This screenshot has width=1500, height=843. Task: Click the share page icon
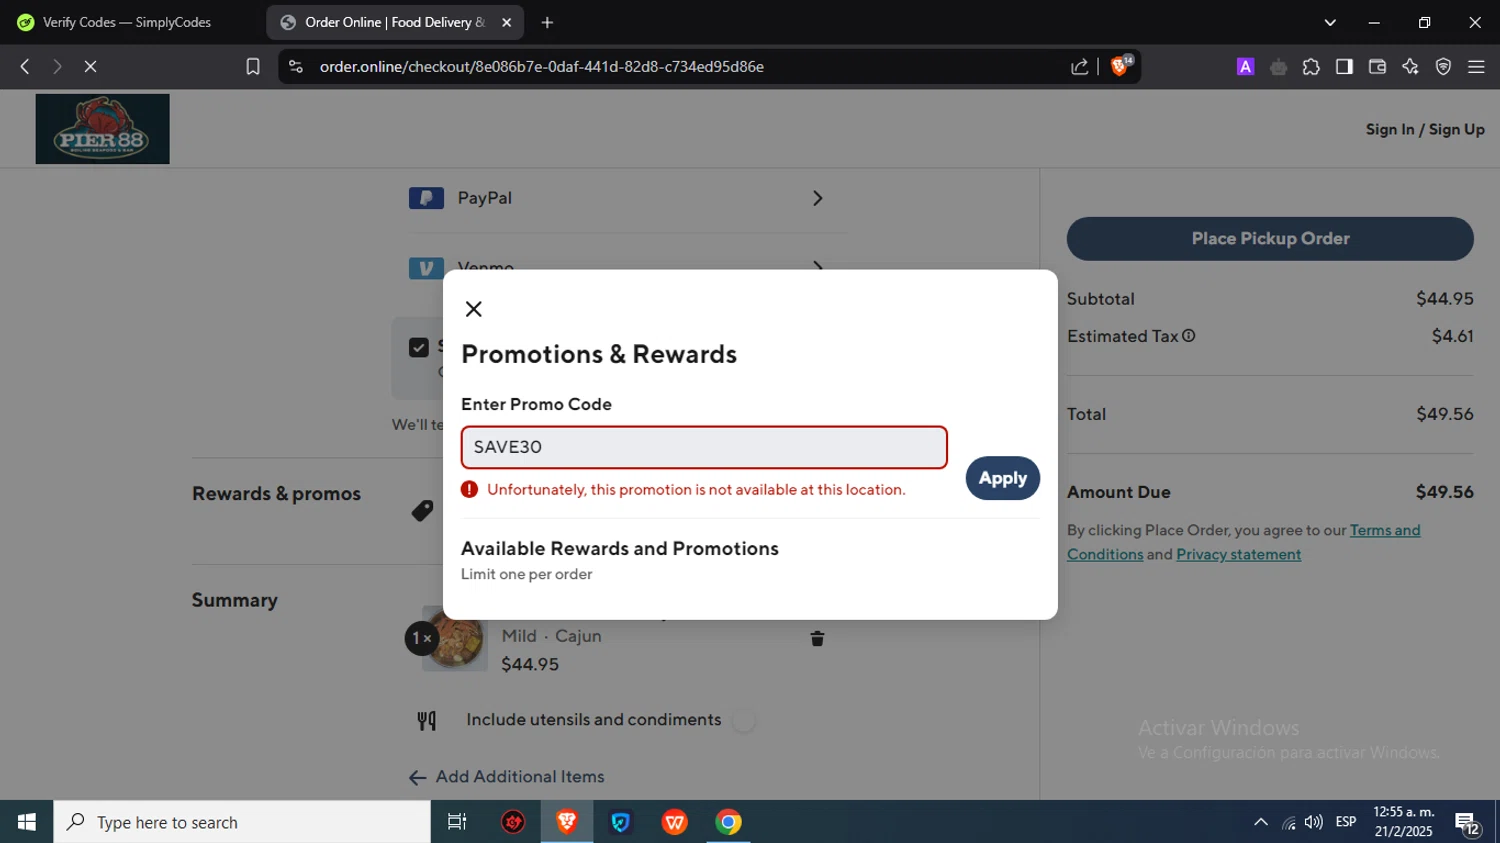(1080, 66)
